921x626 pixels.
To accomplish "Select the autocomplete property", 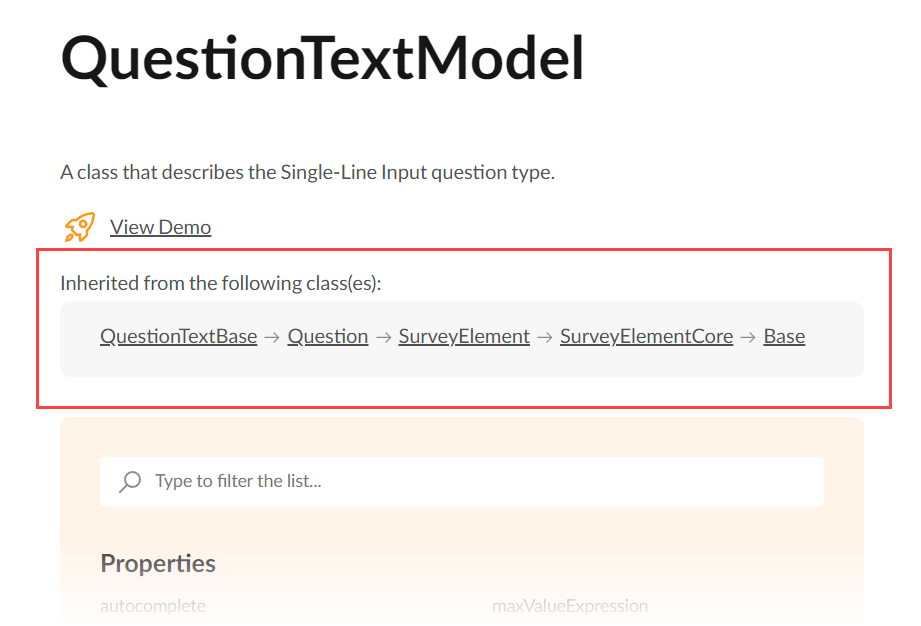I will pos(153,605).
